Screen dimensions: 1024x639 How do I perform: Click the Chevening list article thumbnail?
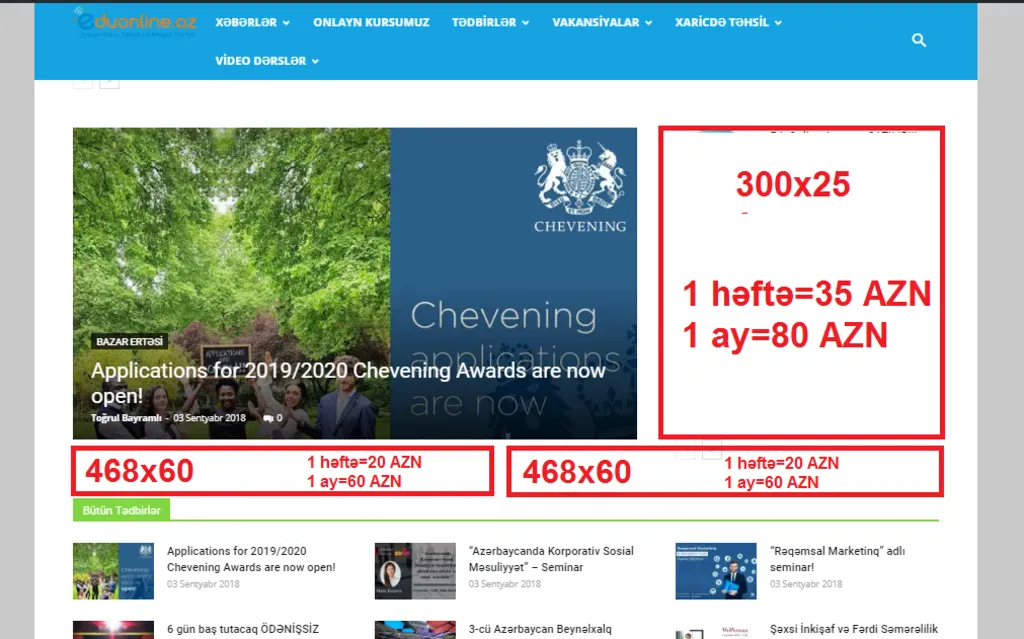coord(113,571)
